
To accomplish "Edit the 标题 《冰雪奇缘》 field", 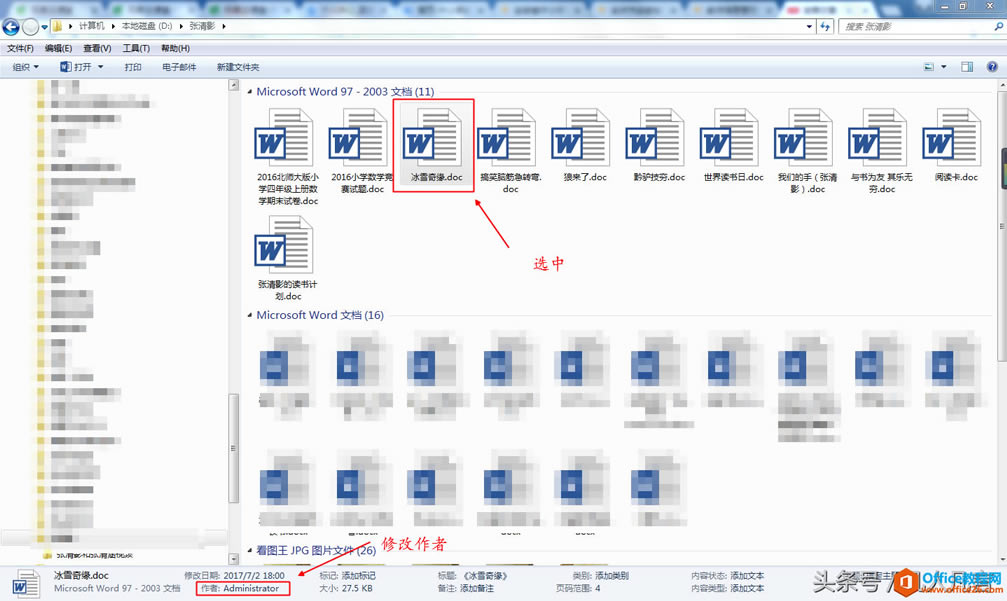I will click(x=485, y=576).
